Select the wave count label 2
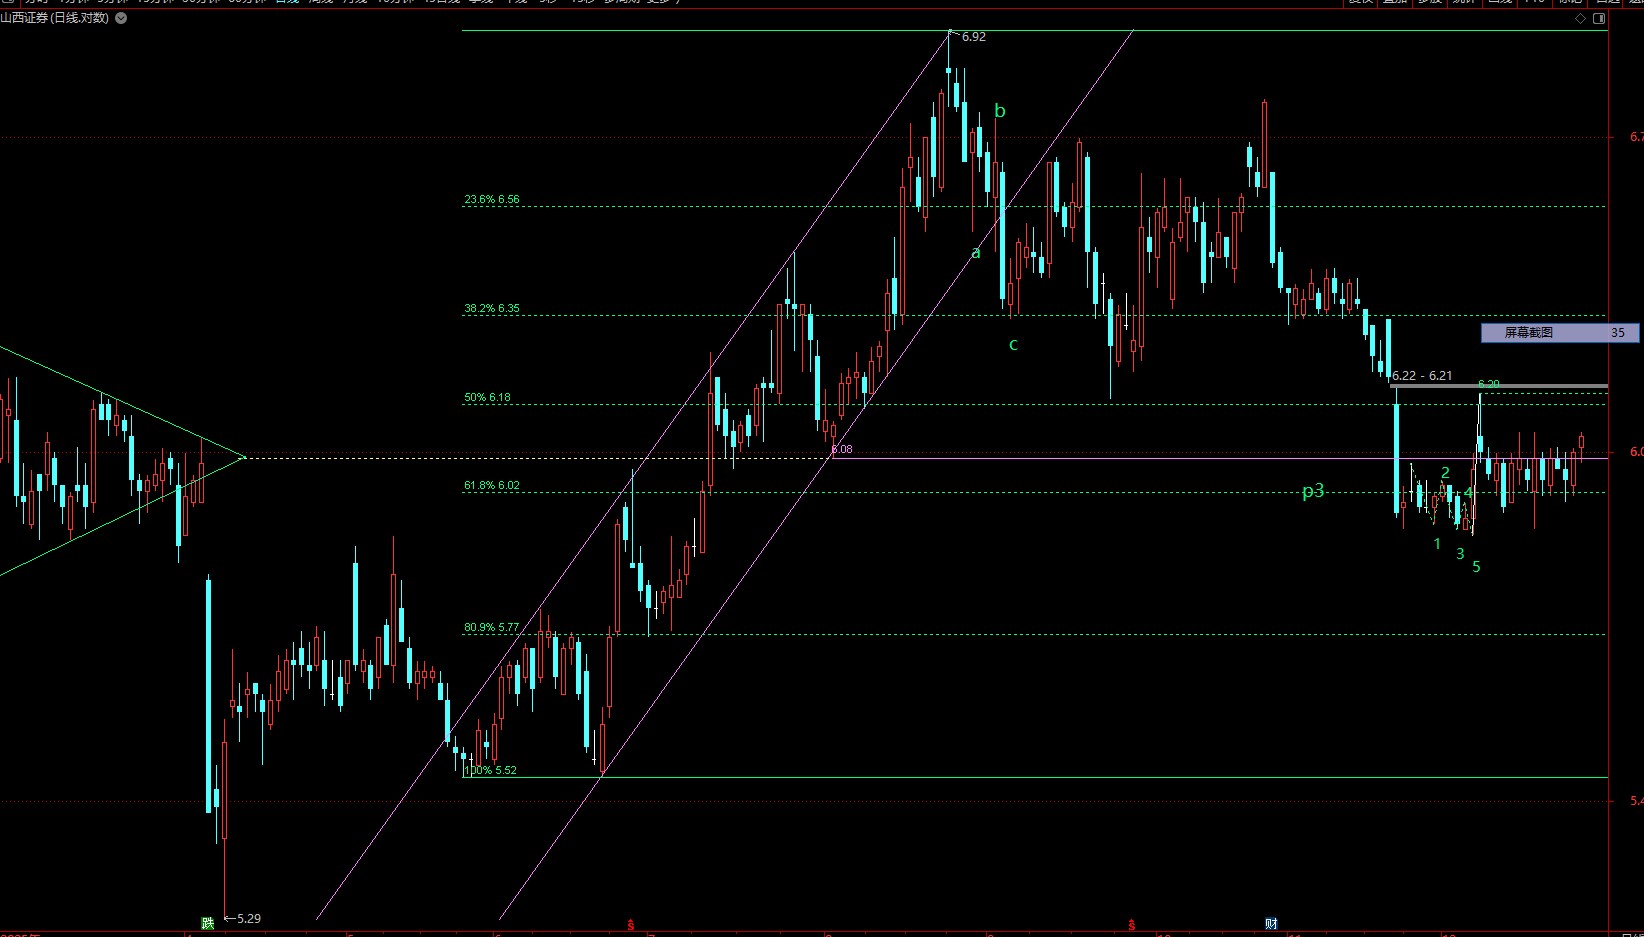 [1445, 473]
